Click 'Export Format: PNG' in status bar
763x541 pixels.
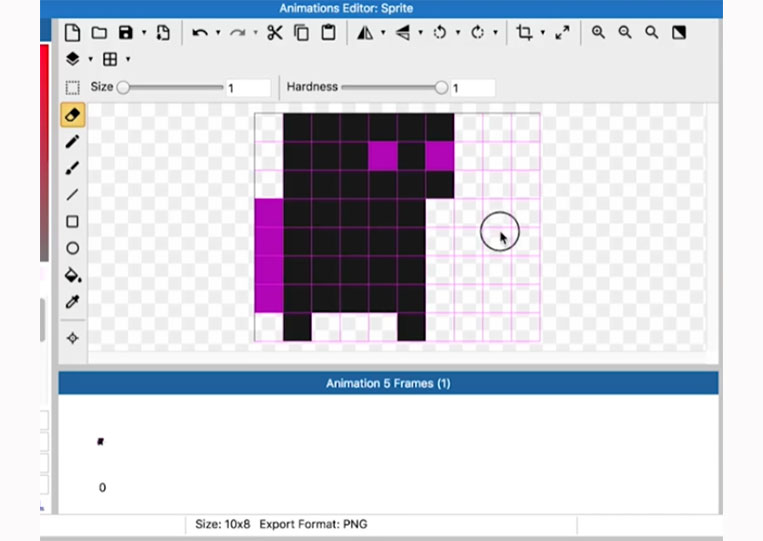[x=313, y=524]
